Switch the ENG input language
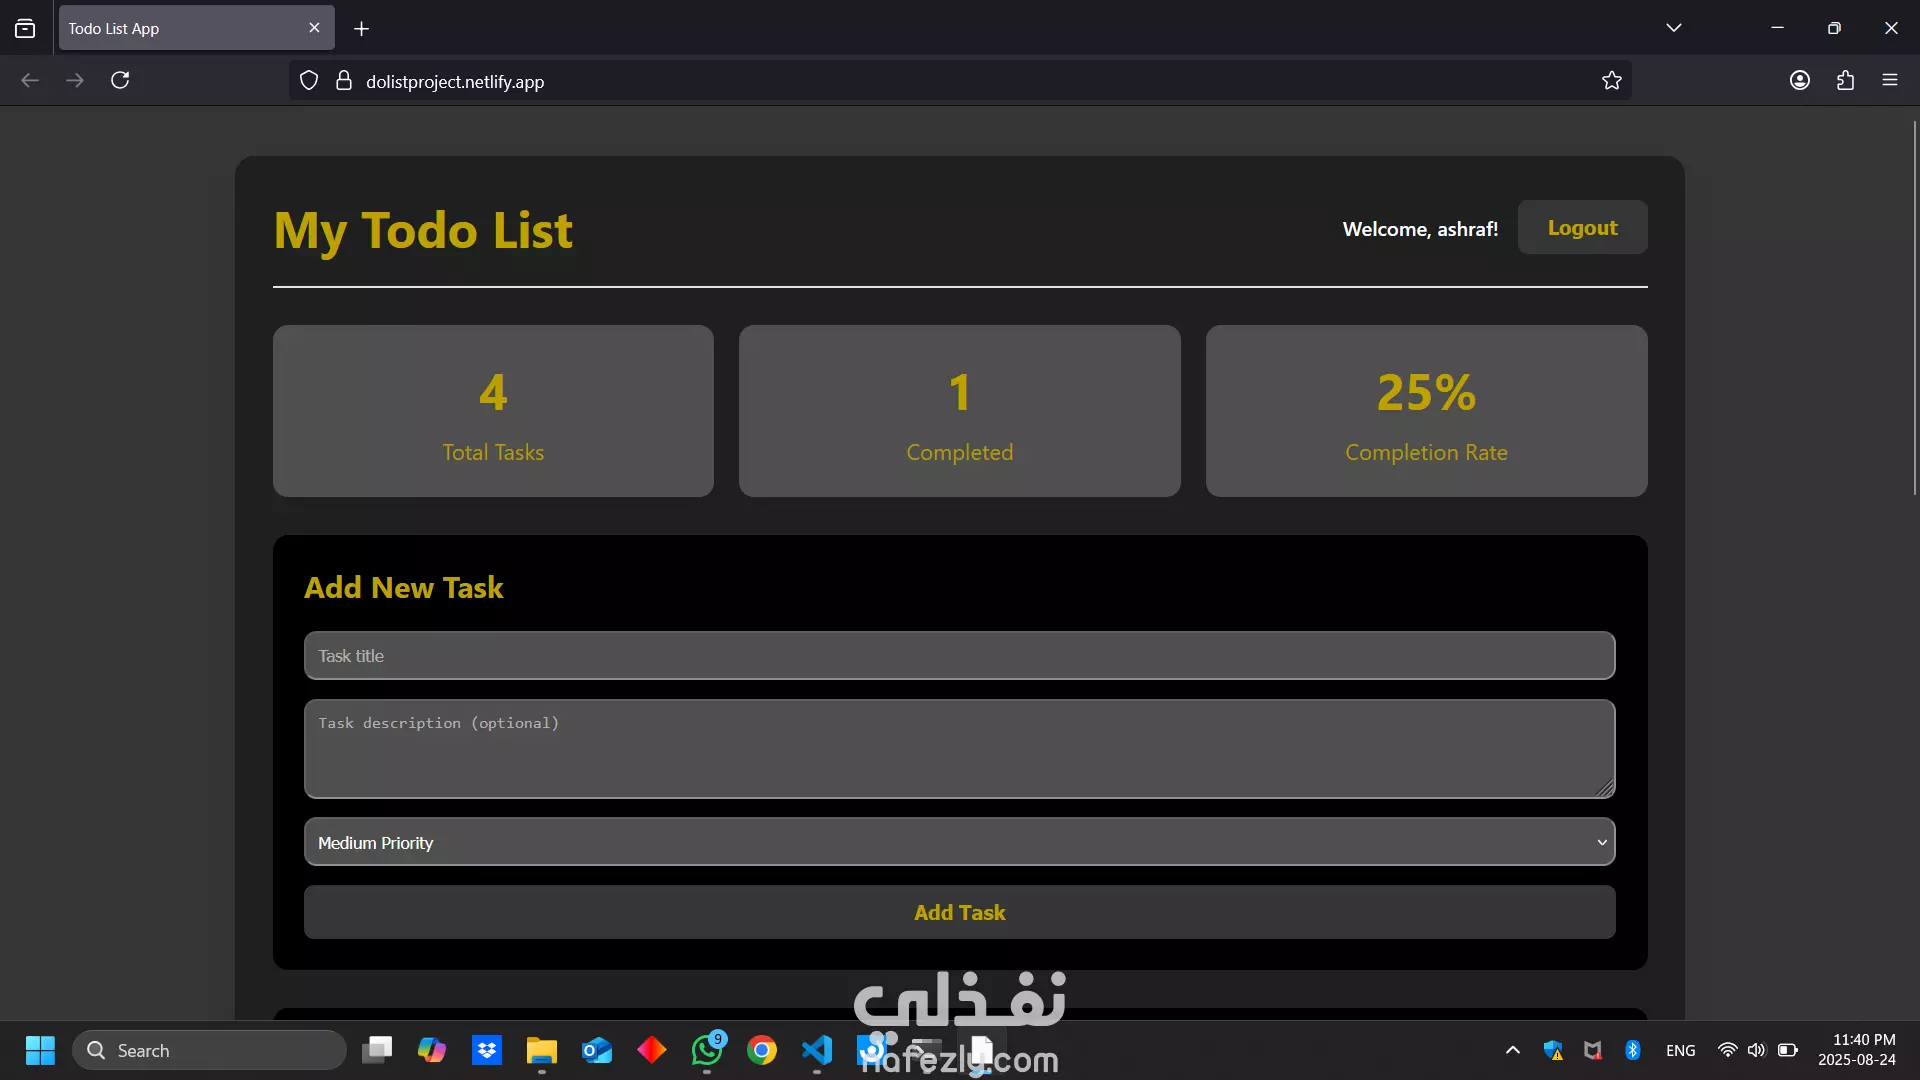Image resolution: width=1920 pixels, height=1080 pixels. pyautogui.click(x=1681, y=1050)
